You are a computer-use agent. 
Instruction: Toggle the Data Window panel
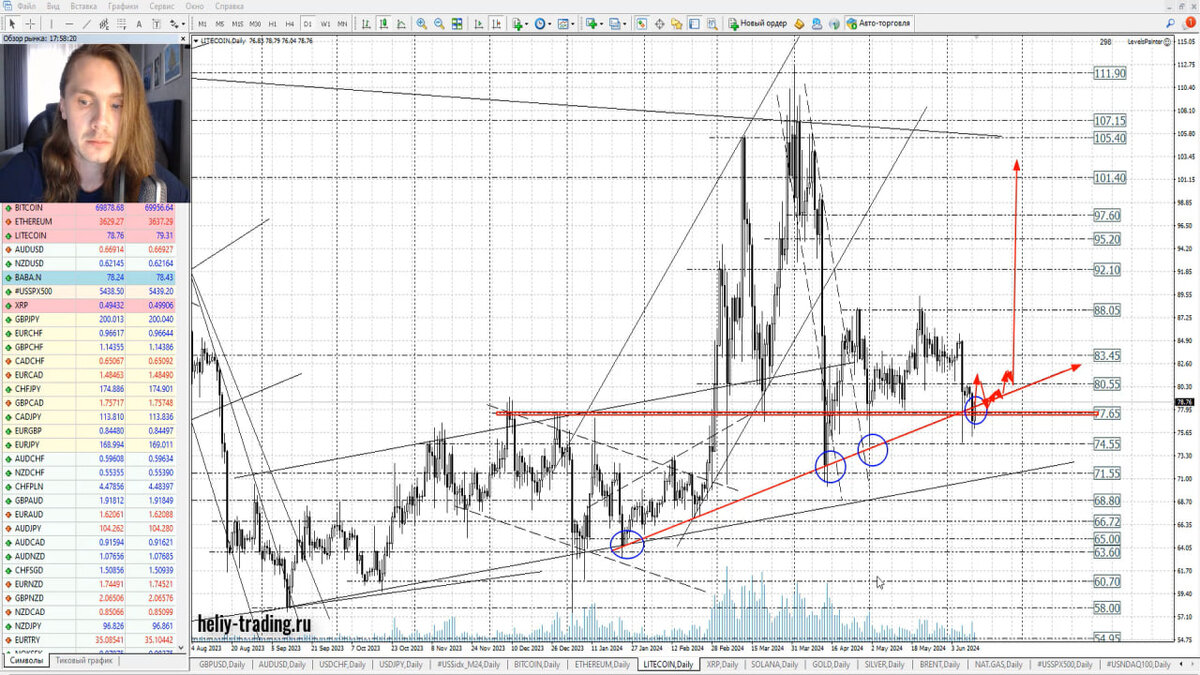click(x=660, y=23)
